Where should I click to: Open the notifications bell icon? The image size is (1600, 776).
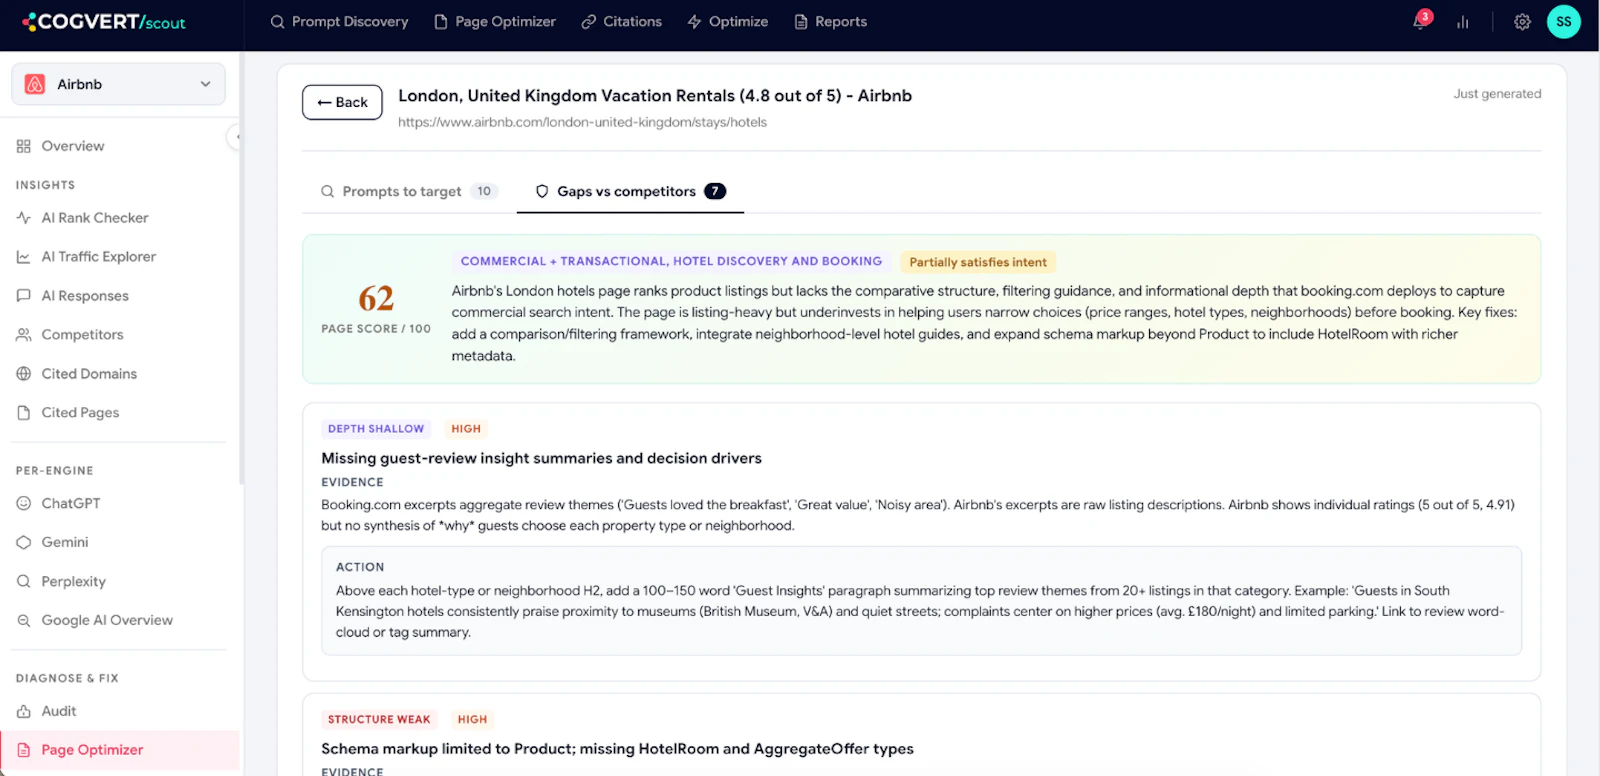[x=1420, y=21]
